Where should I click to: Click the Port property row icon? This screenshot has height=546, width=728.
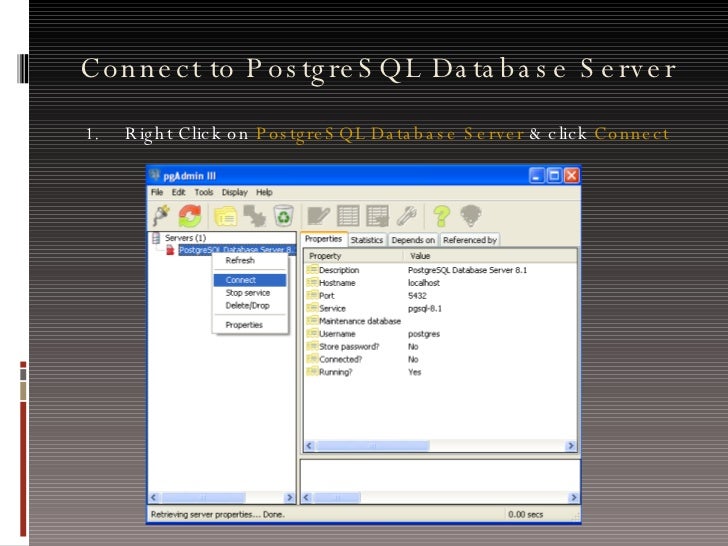[312, 295]
